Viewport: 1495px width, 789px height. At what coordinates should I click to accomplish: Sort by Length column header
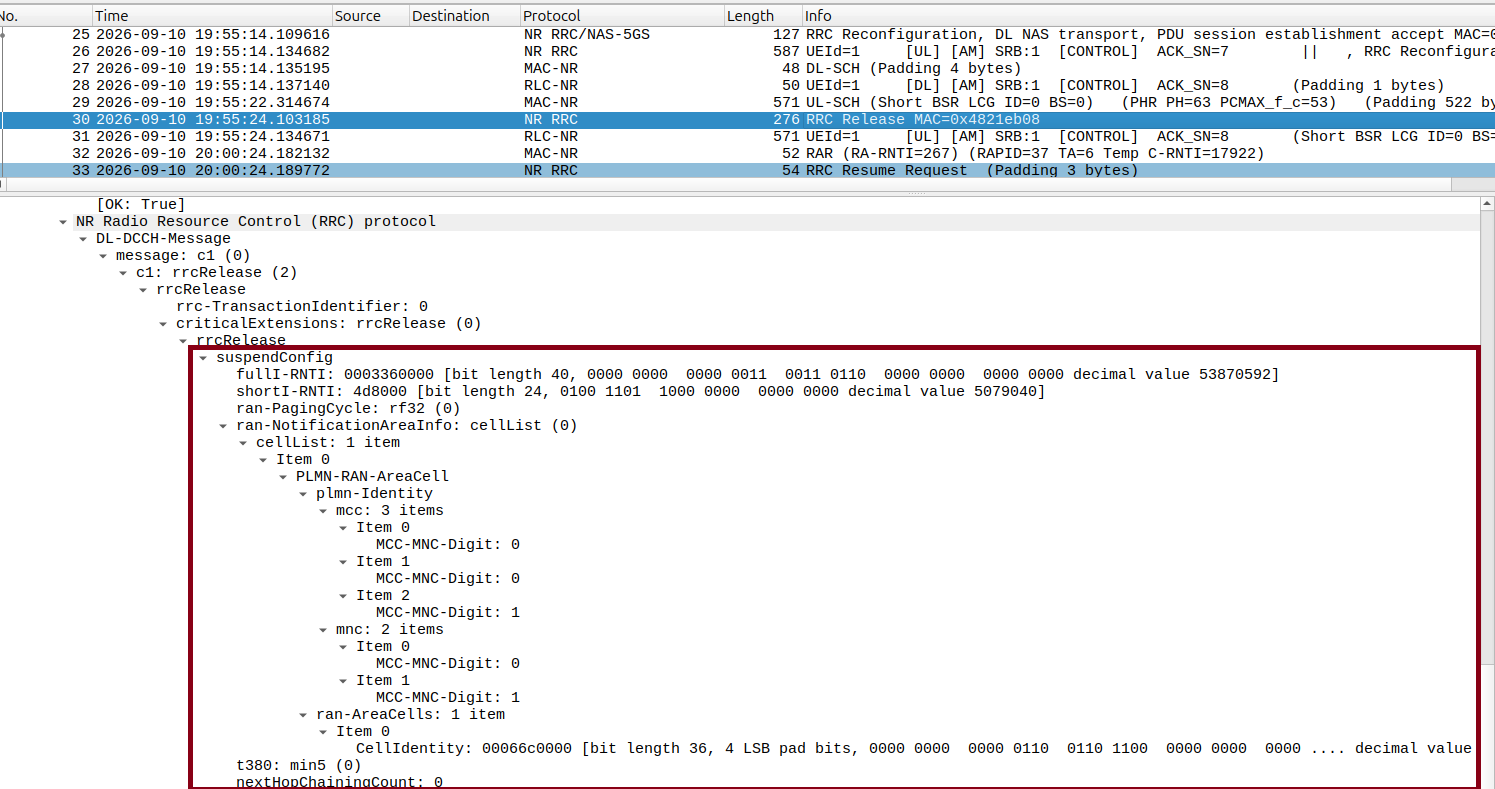(x=763, y=16)
